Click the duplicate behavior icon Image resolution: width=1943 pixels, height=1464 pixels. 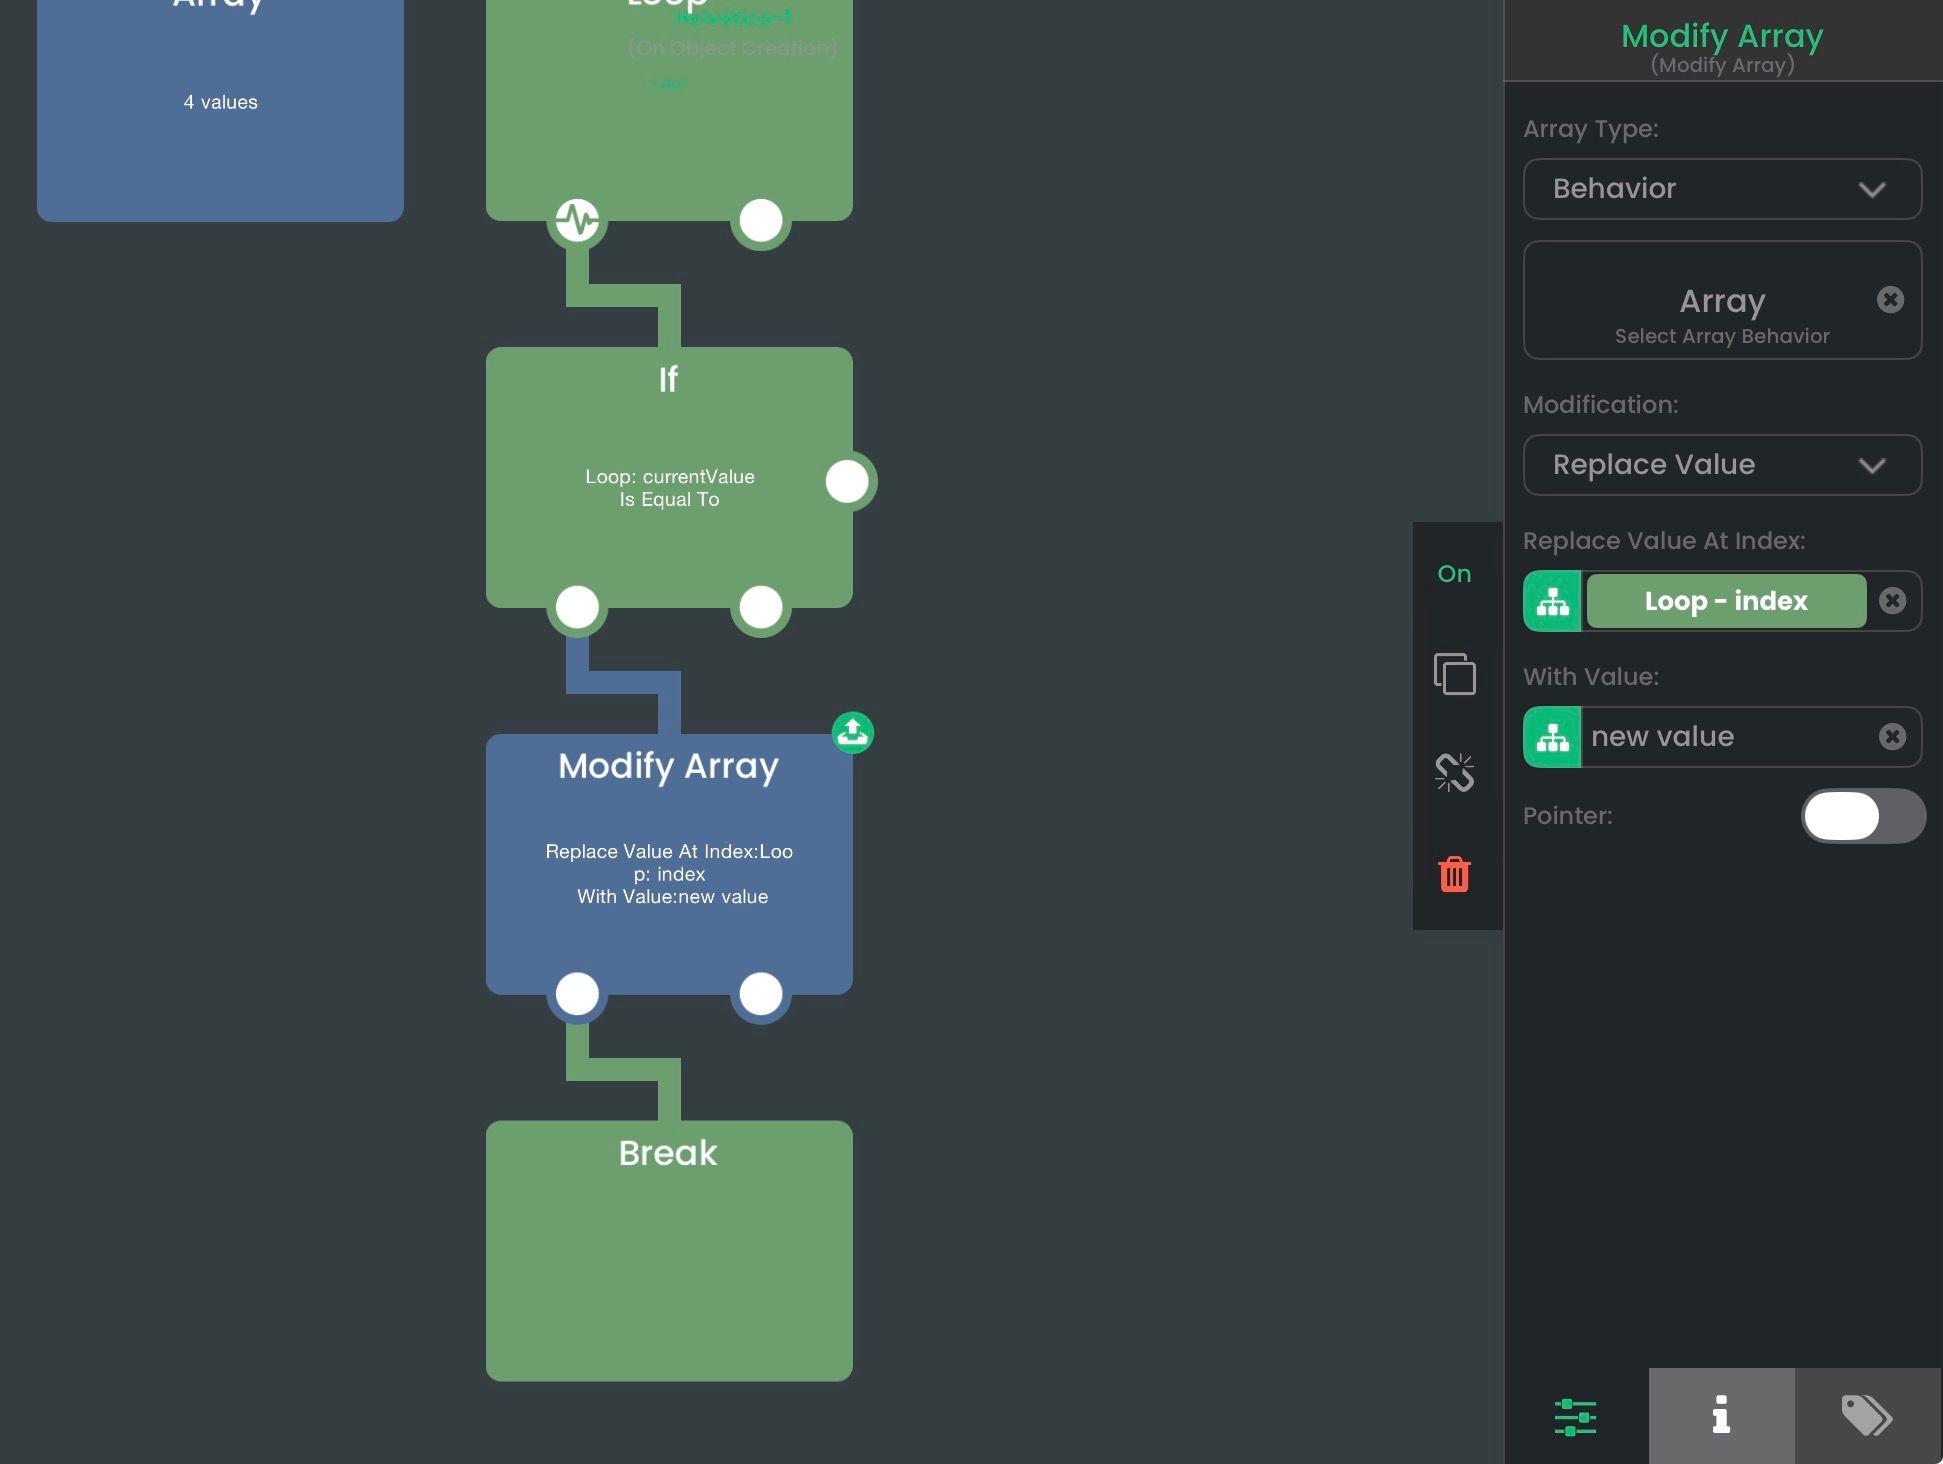(x=1454, y=673)
